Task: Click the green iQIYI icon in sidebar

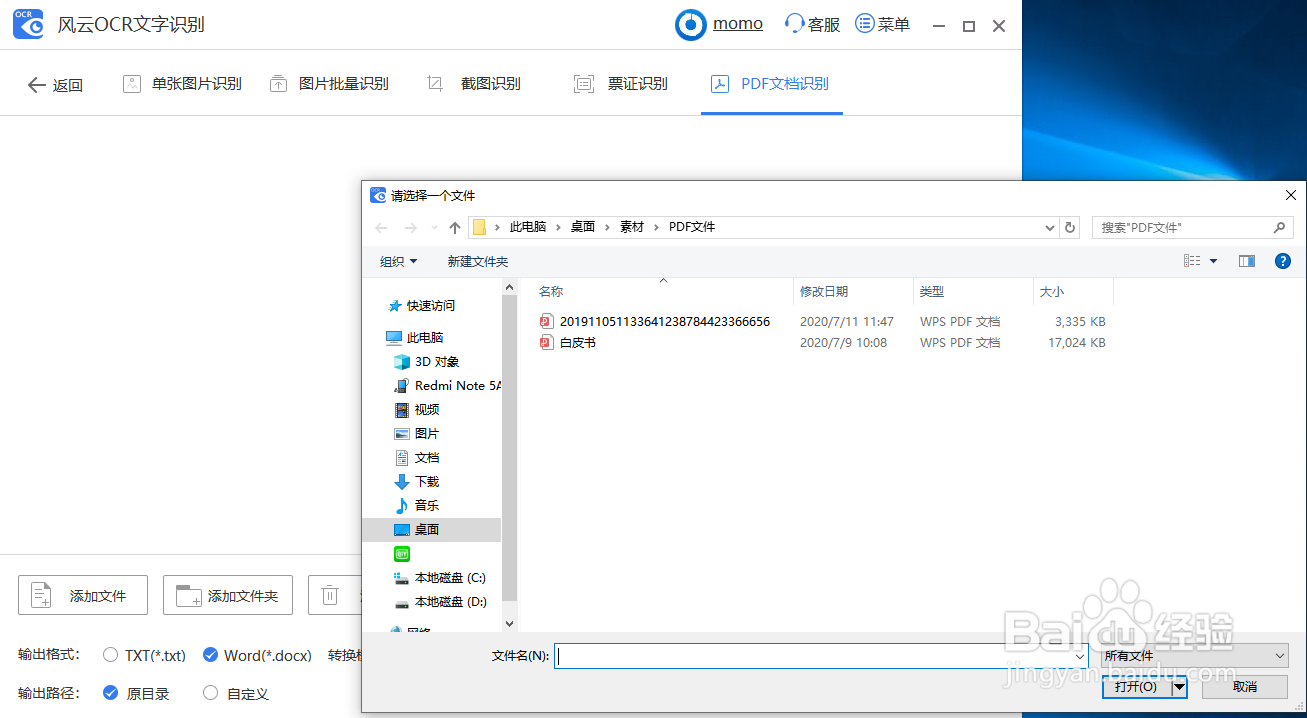Action: point(402,554)
